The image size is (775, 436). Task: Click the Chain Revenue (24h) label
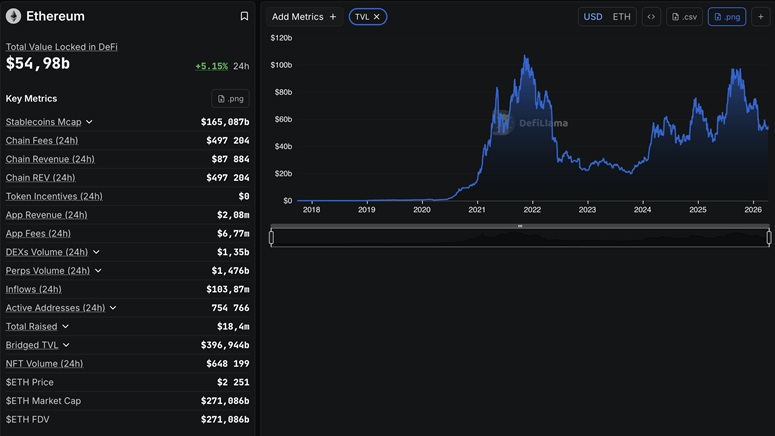pyautogui.click(x=50, y=159)
